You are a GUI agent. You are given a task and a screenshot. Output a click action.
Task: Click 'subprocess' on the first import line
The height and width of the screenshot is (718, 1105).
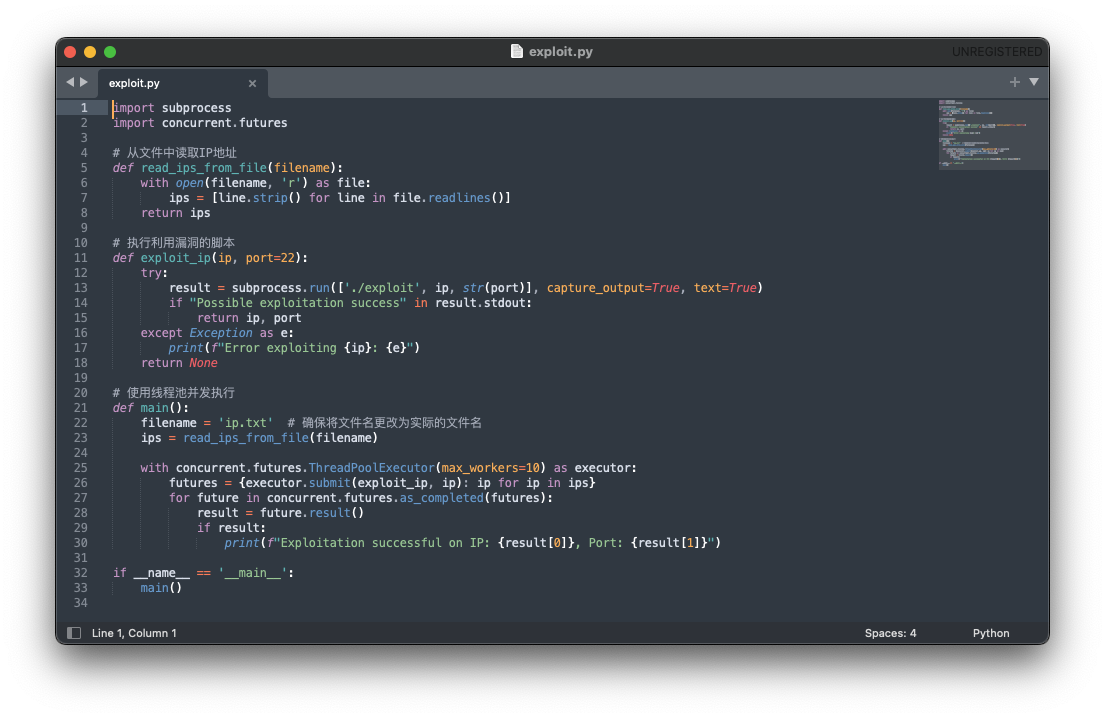197,108
